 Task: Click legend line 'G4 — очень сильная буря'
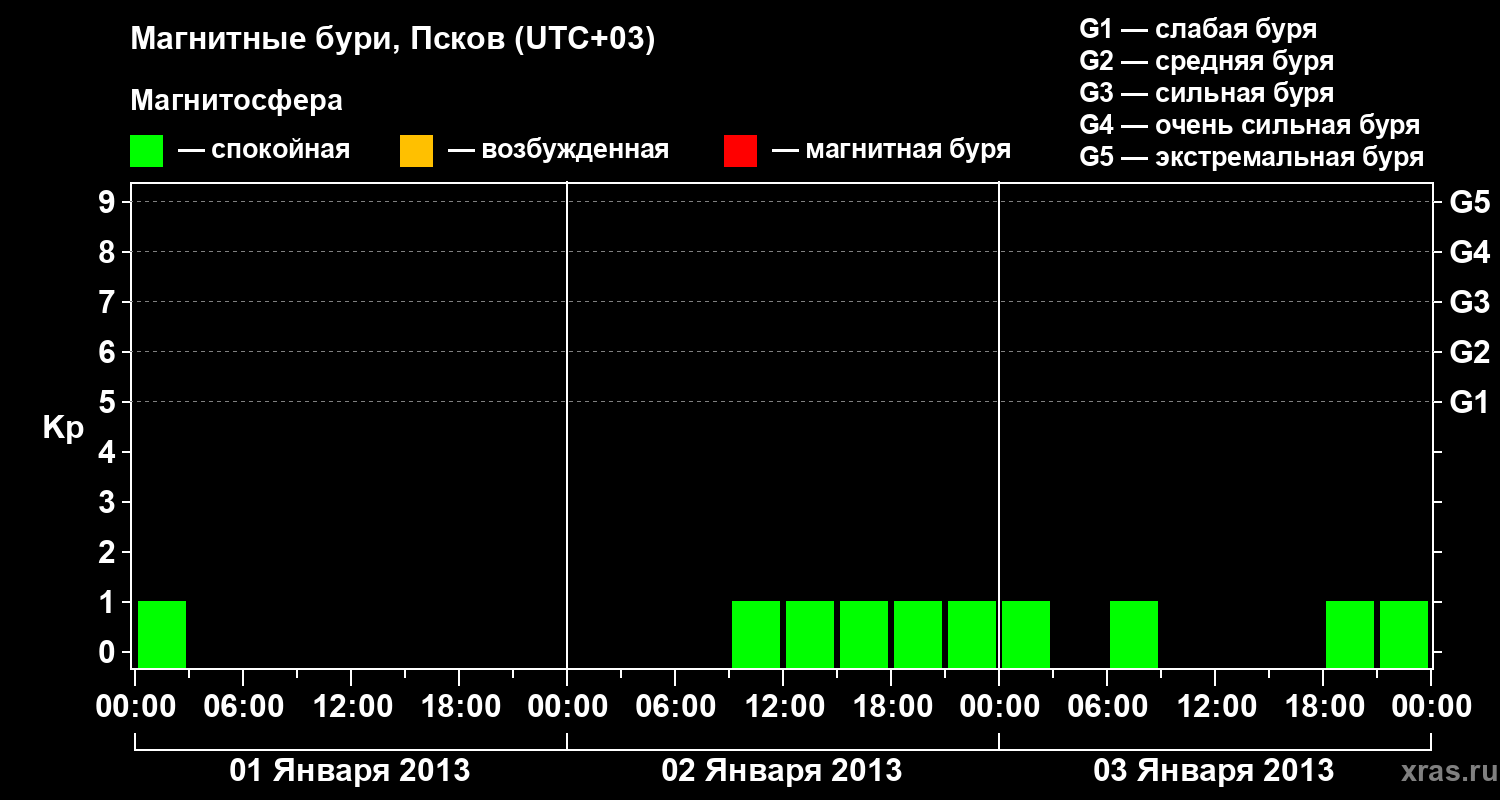click(1250, 125)
